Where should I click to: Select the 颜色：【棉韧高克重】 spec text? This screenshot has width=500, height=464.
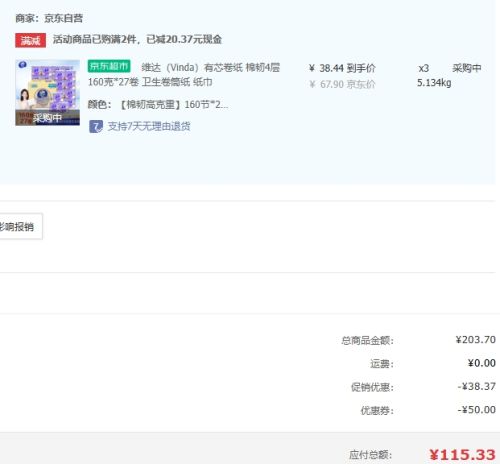[x=158, y=105]
